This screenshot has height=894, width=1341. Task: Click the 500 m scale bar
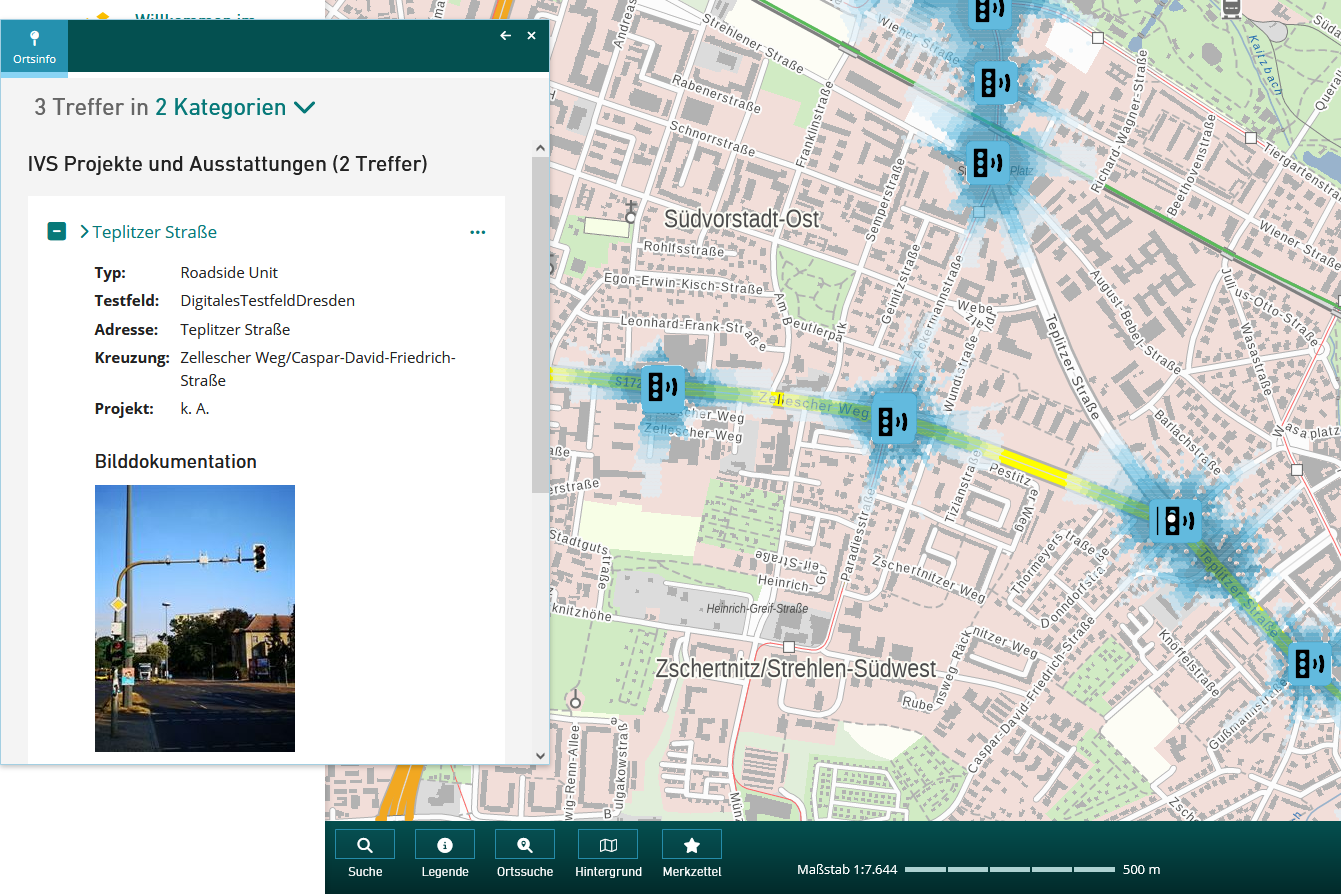tap(1009, 869)
